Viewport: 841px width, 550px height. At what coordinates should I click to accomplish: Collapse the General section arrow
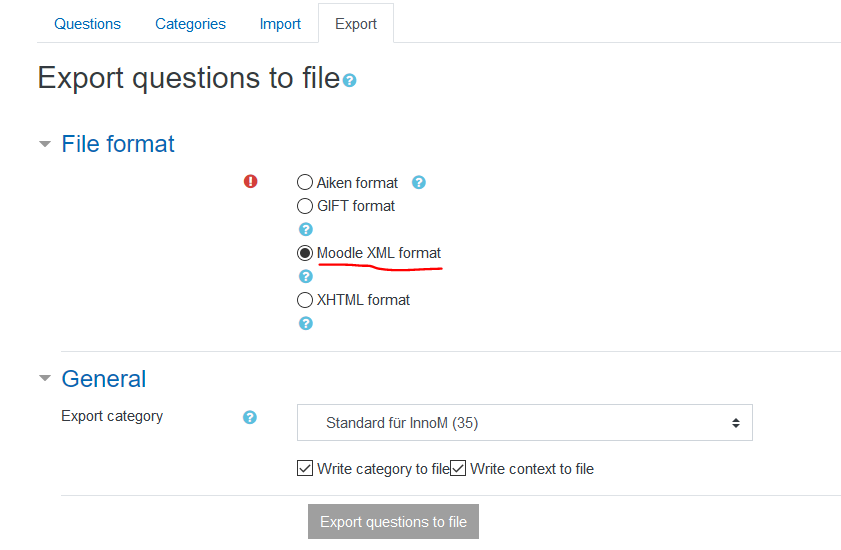[x=45, y=378]
